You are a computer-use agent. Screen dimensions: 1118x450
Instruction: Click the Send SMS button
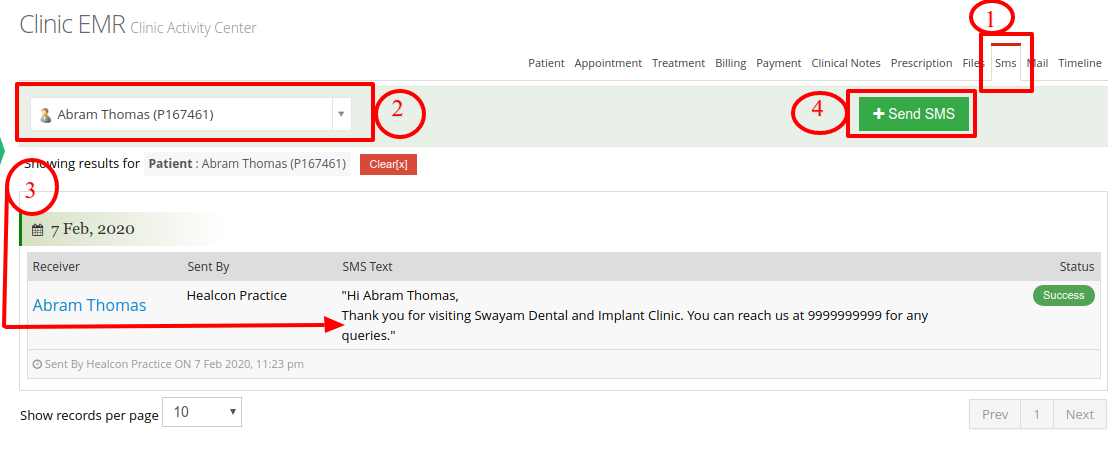(913, 114)
